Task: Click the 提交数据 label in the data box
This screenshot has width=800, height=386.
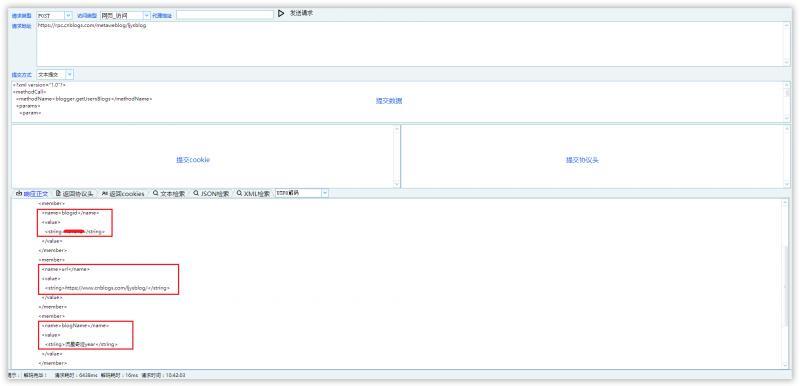Action: click(389, 101)
